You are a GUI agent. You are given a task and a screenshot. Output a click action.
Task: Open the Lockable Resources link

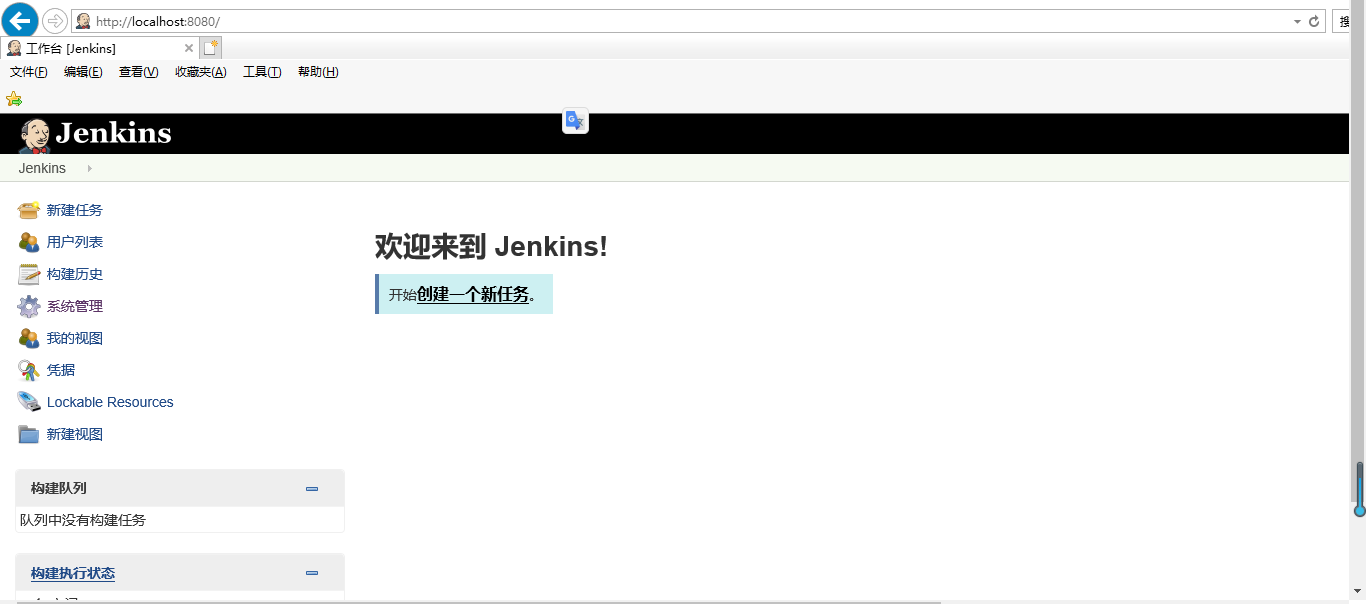pos(110,402)
